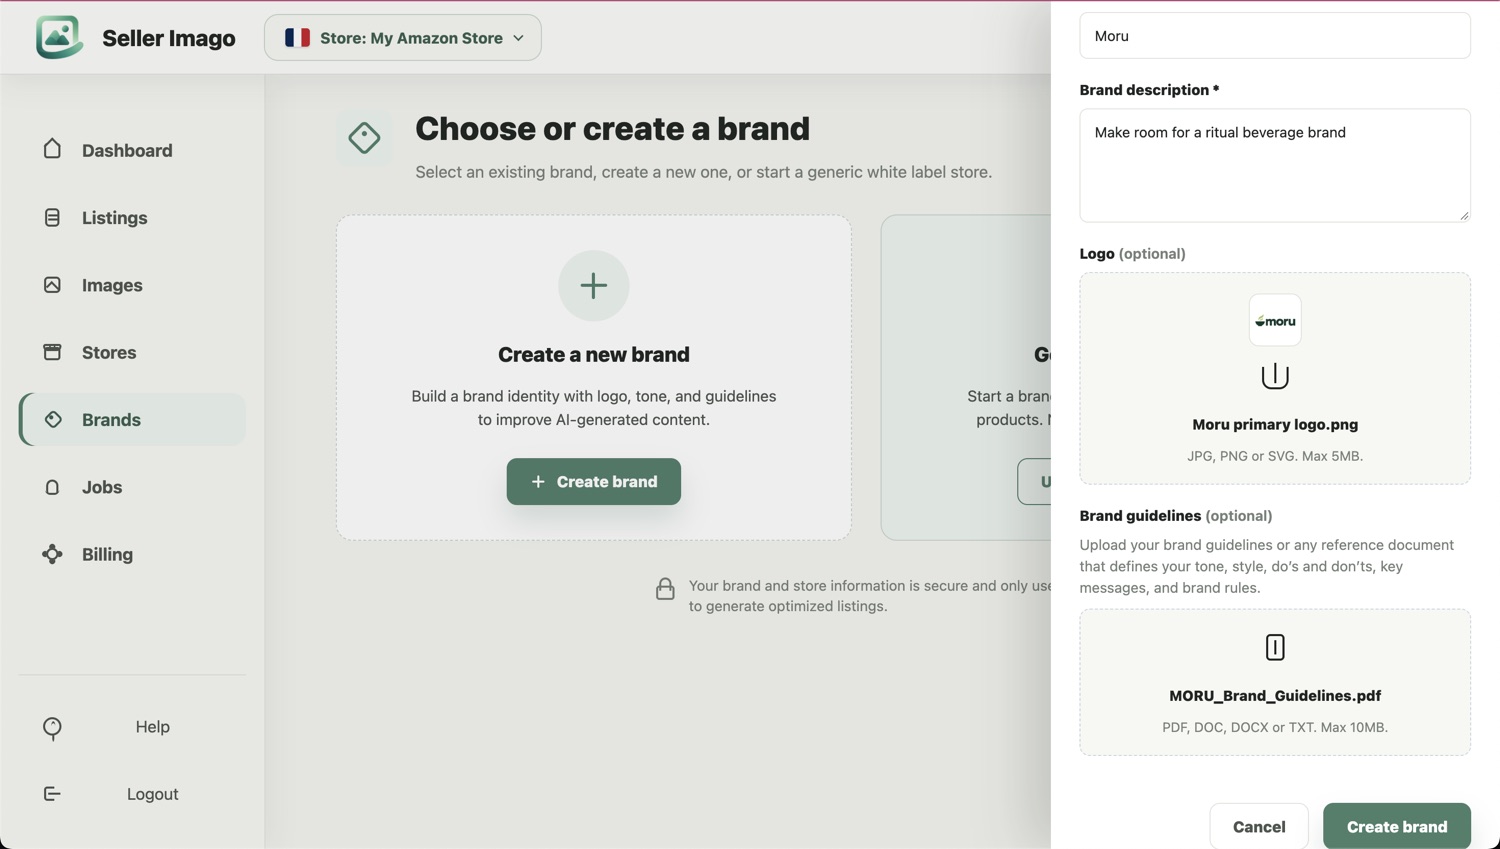Click into the Brand description textarea
This screenshot has width=1500, height=849.
coord(1275,166)
